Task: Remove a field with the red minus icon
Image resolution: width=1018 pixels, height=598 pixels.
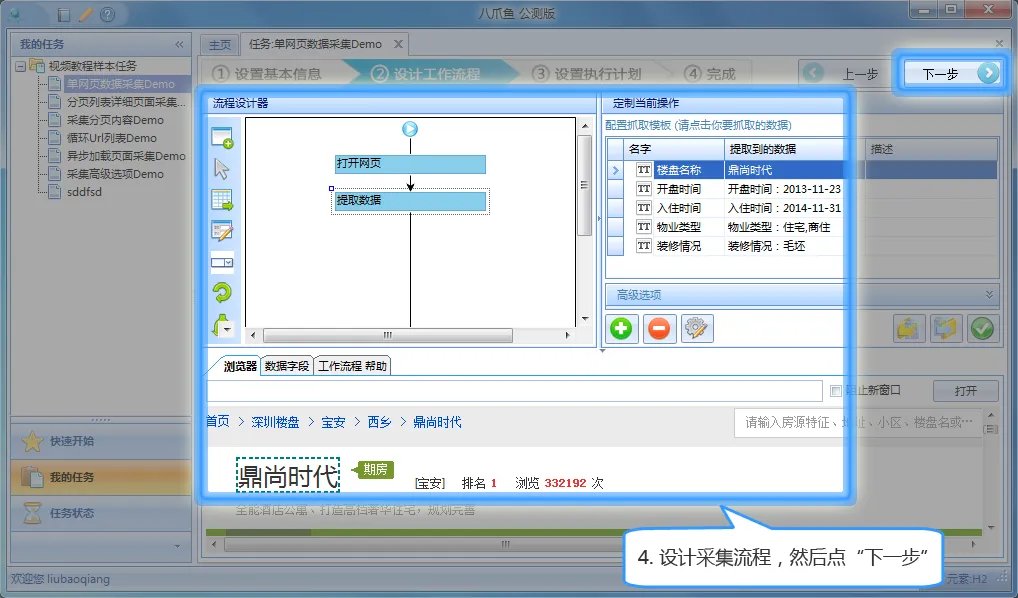Action: [x=658, y=330]
